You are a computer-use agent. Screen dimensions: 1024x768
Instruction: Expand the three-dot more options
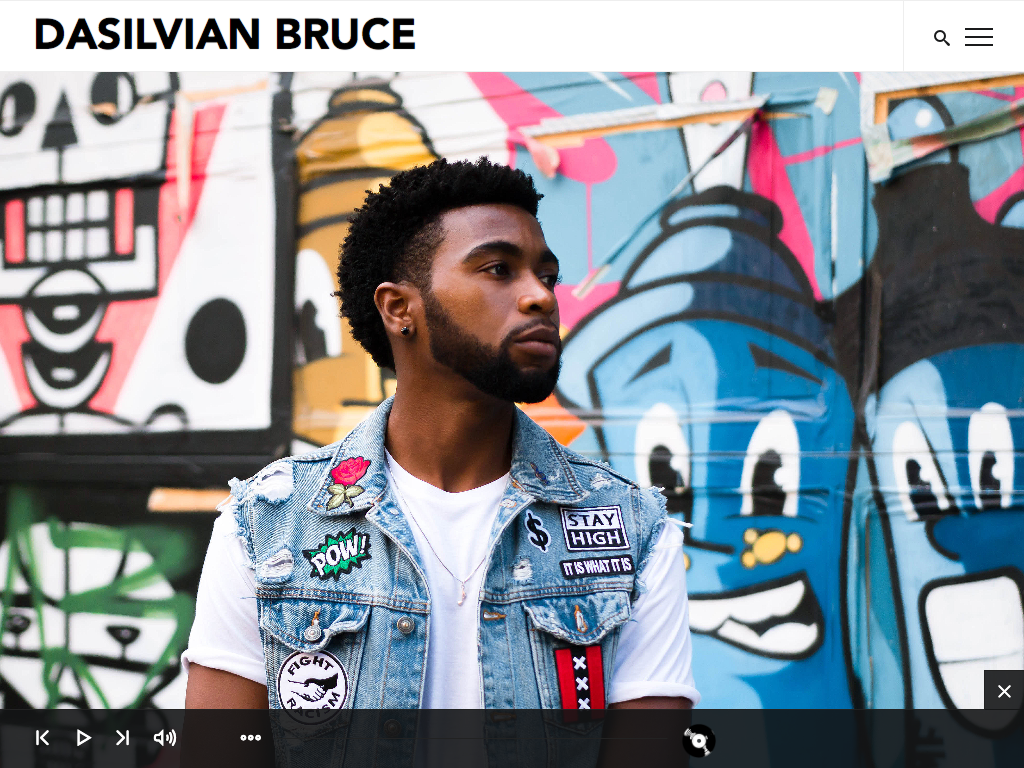[x=250, y=738]
